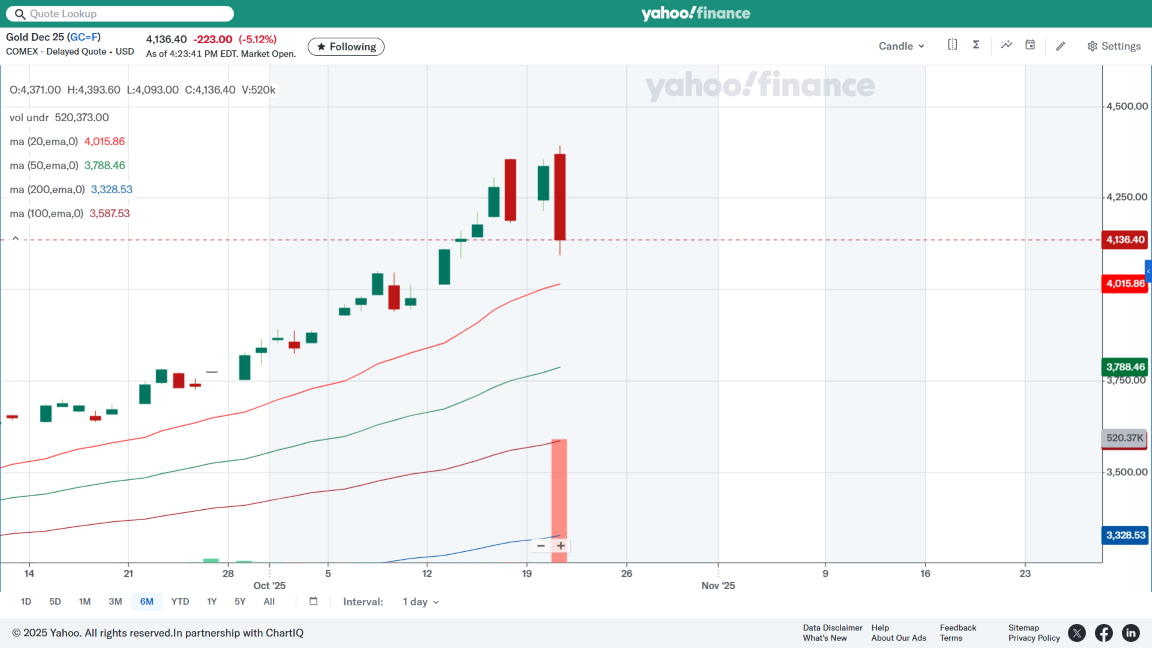Click the sigma studies icon
The height and width of the screenshot is (648, 1152).
pos(976,45)
